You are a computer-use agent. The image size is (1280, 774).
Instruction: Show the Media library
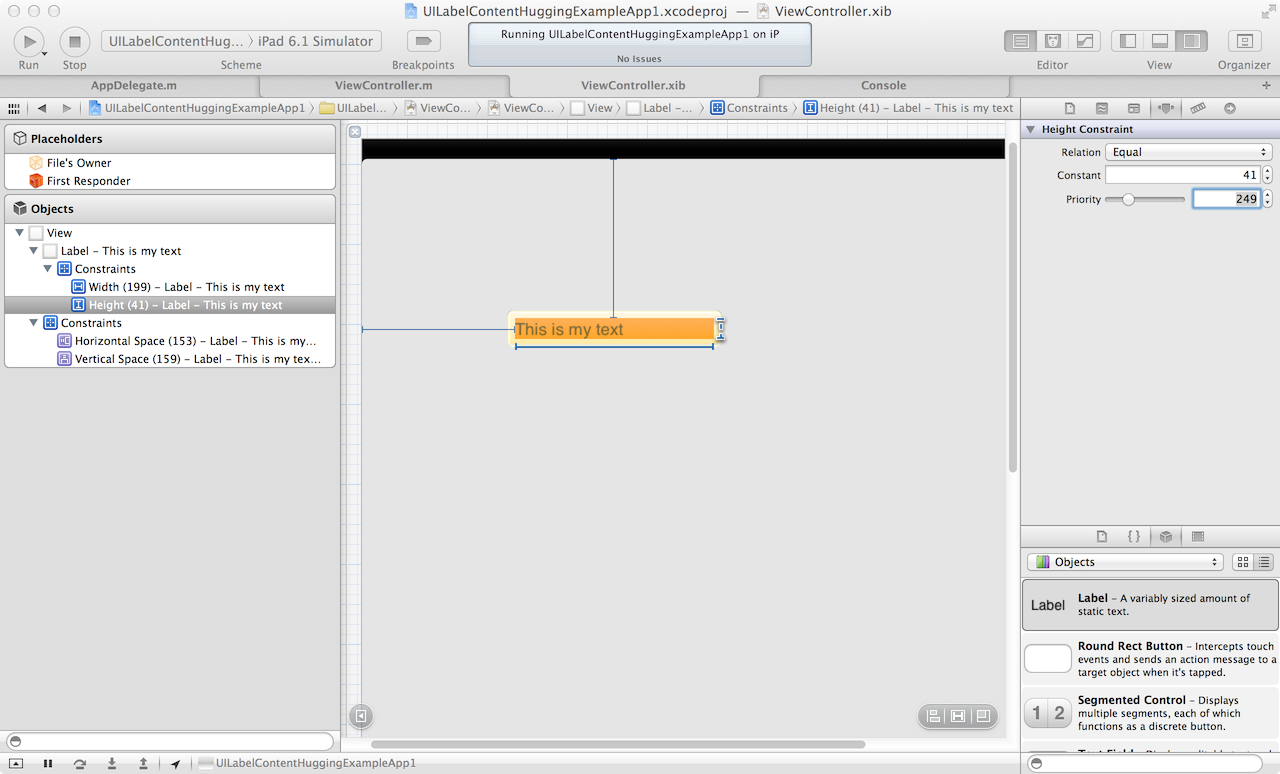pos(1198,536)
